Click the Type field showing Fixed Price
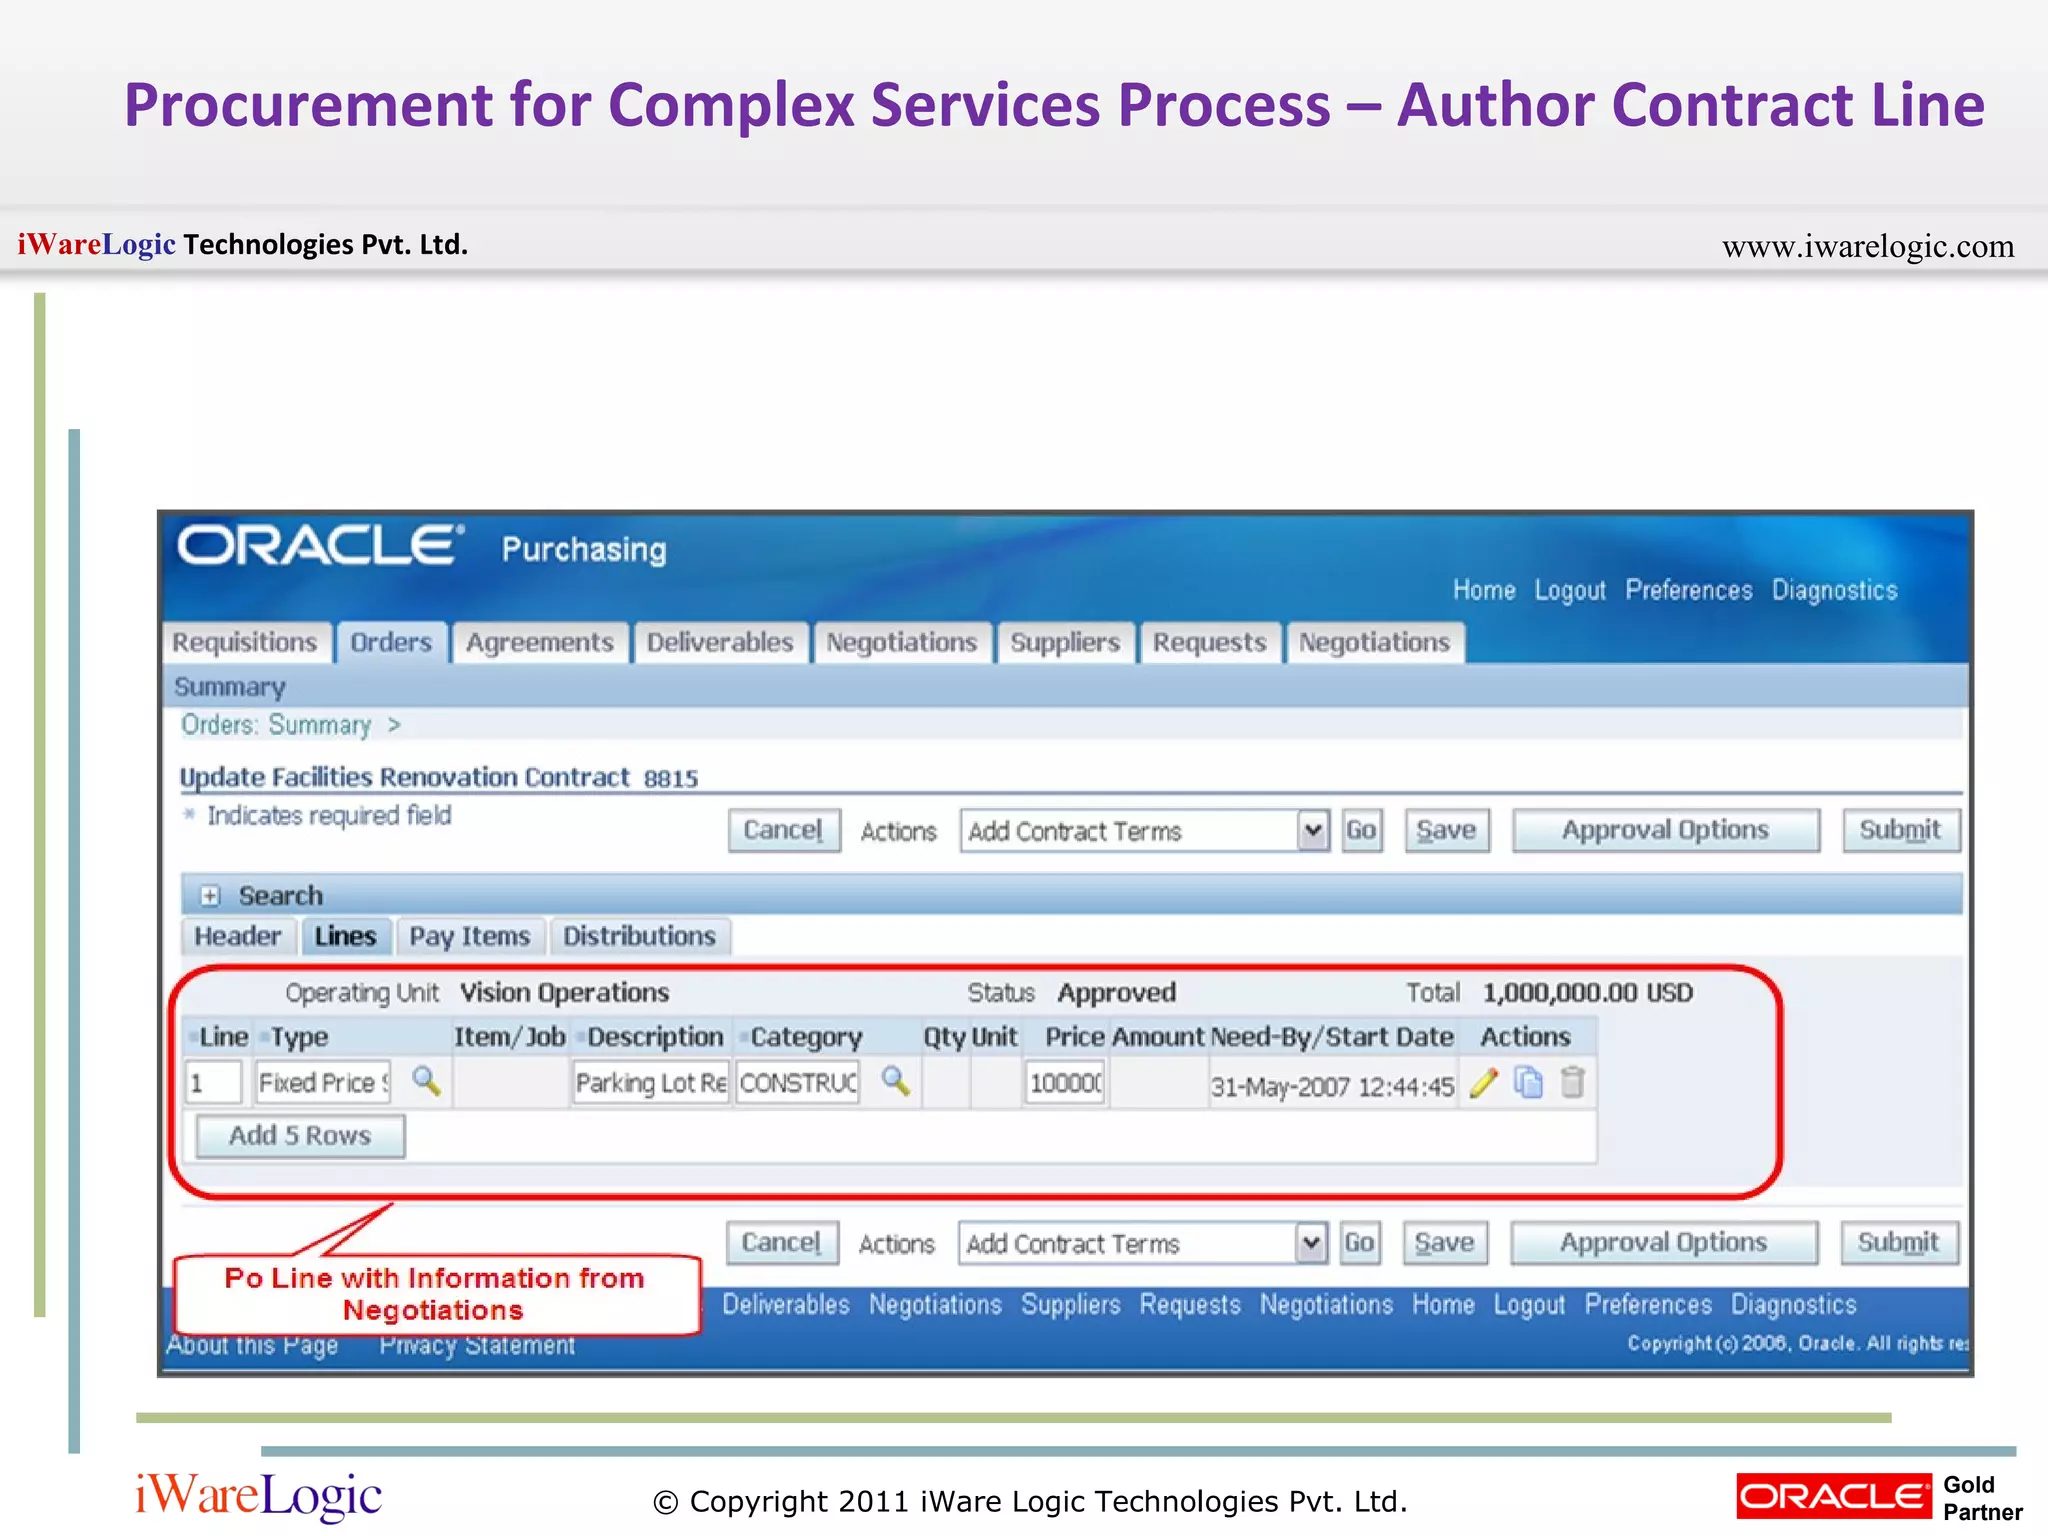The image size is (2048, 1536). pos(323,1083)
